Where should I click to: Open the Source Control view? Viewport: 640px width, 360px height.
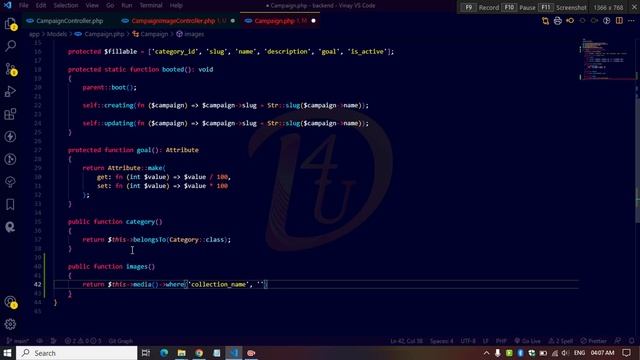tap(10, 69)
